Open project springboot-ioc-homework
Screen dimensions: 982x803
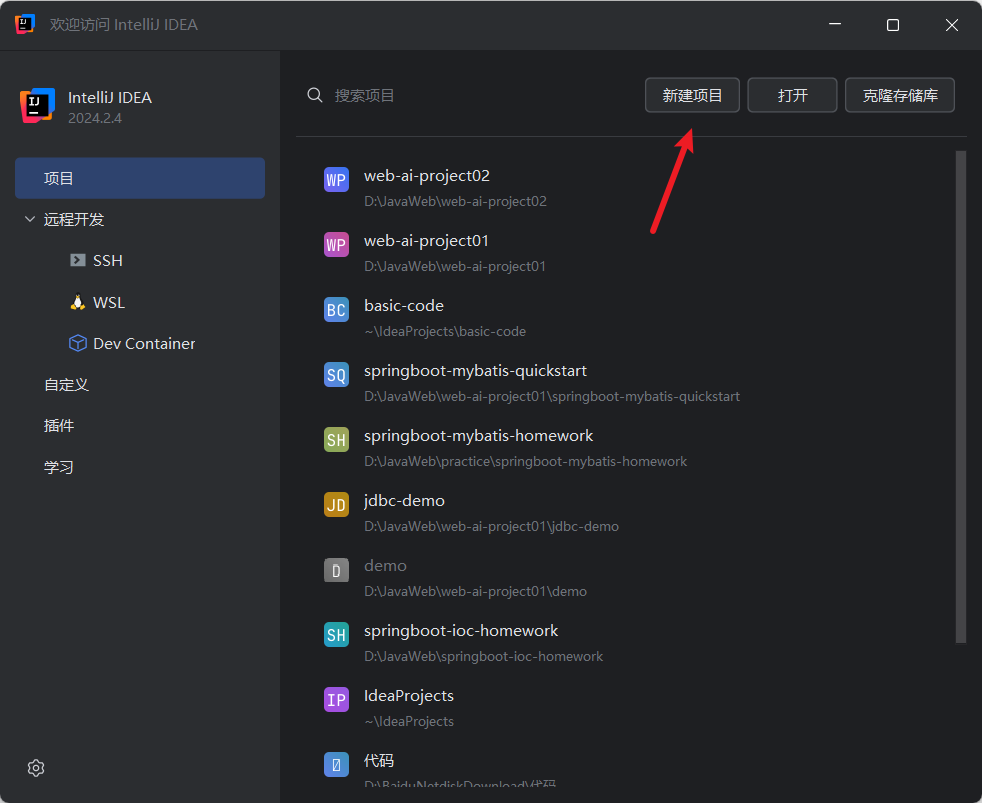461,631
